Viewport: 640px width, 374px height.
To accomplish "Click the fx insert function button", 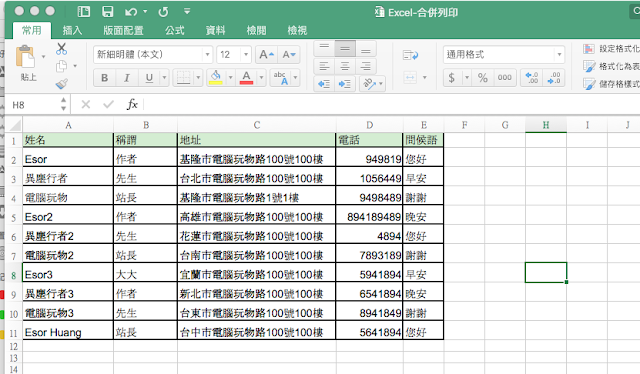I will (132, 105).
